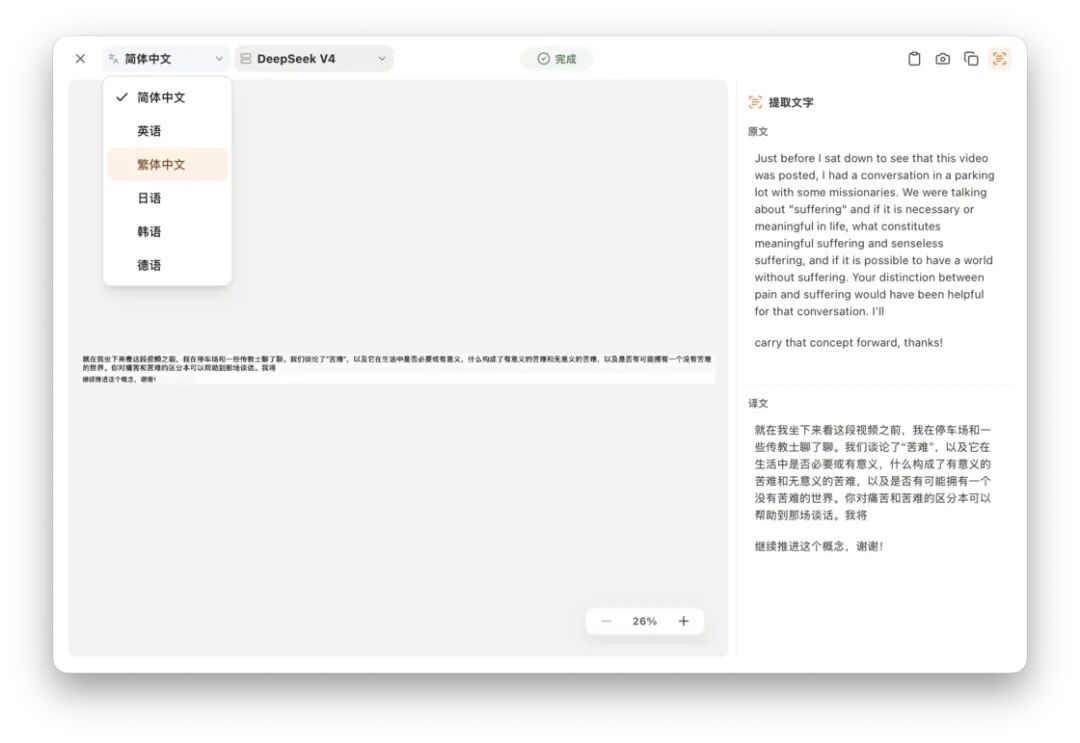
Task: Click the 译文 section label
Action: 758,404
